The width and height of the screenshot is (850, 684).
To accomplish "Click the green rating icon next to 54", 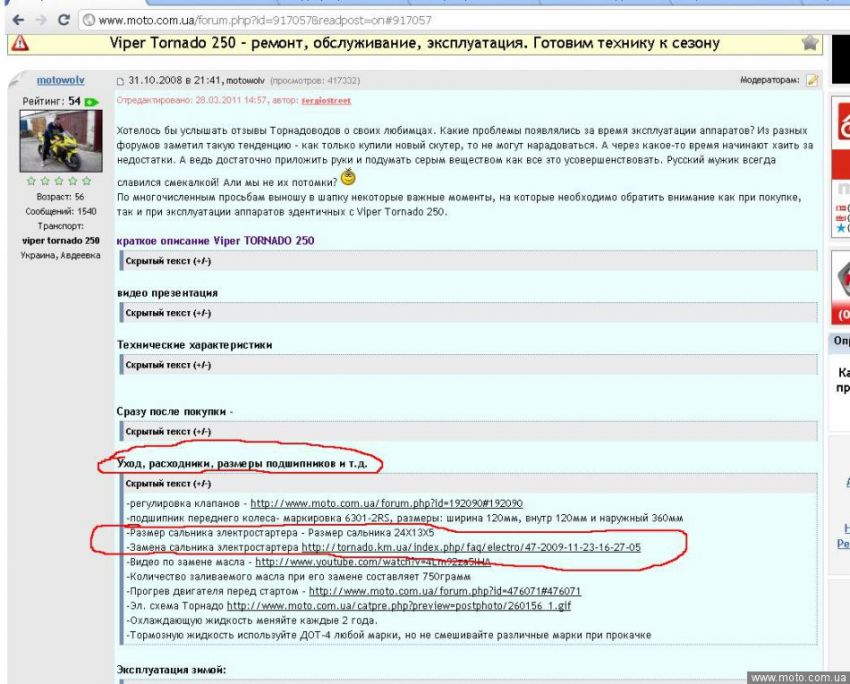I will (91, 102).
